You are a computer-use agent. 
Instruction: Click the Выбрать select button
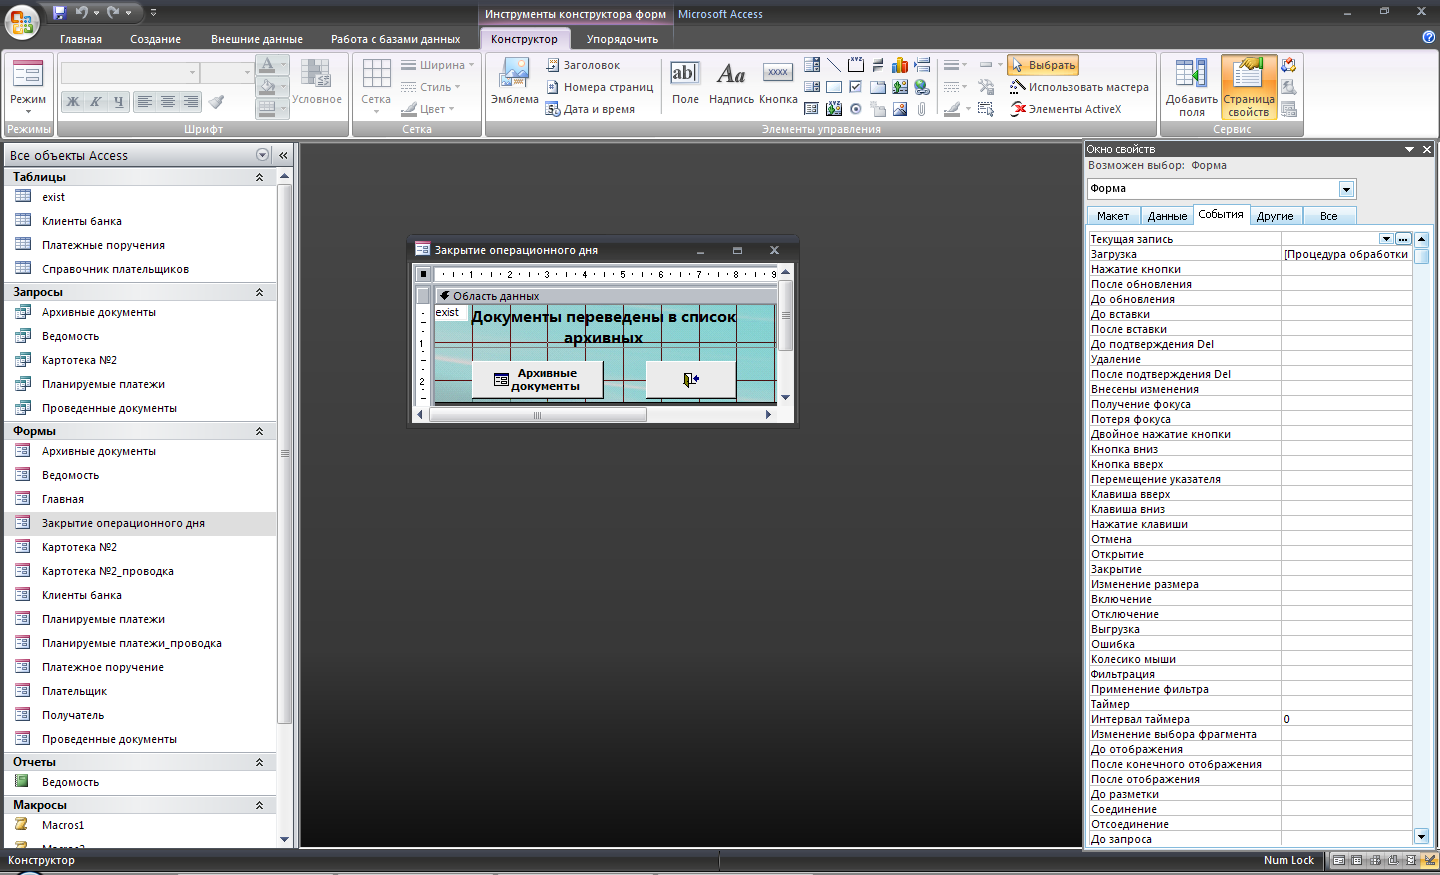1043,65
